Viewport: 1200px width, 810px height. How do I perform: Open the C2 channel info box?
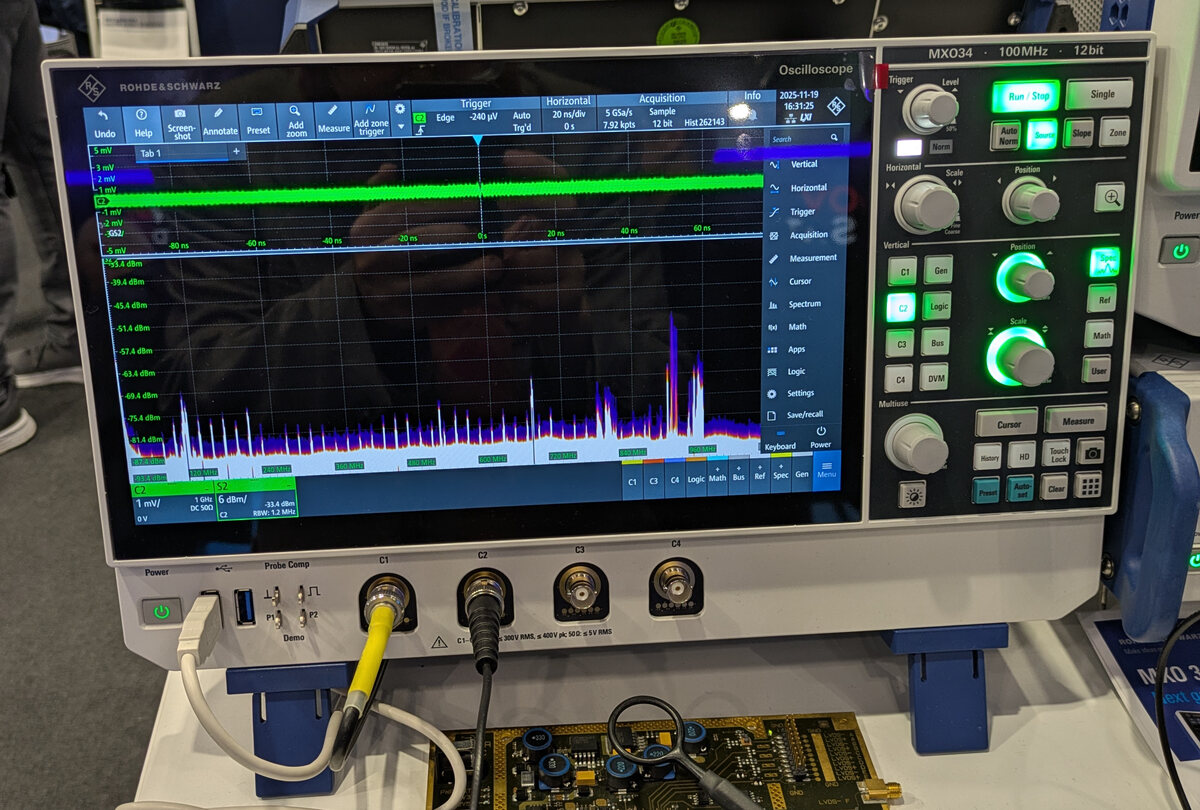tap(173, 503)
